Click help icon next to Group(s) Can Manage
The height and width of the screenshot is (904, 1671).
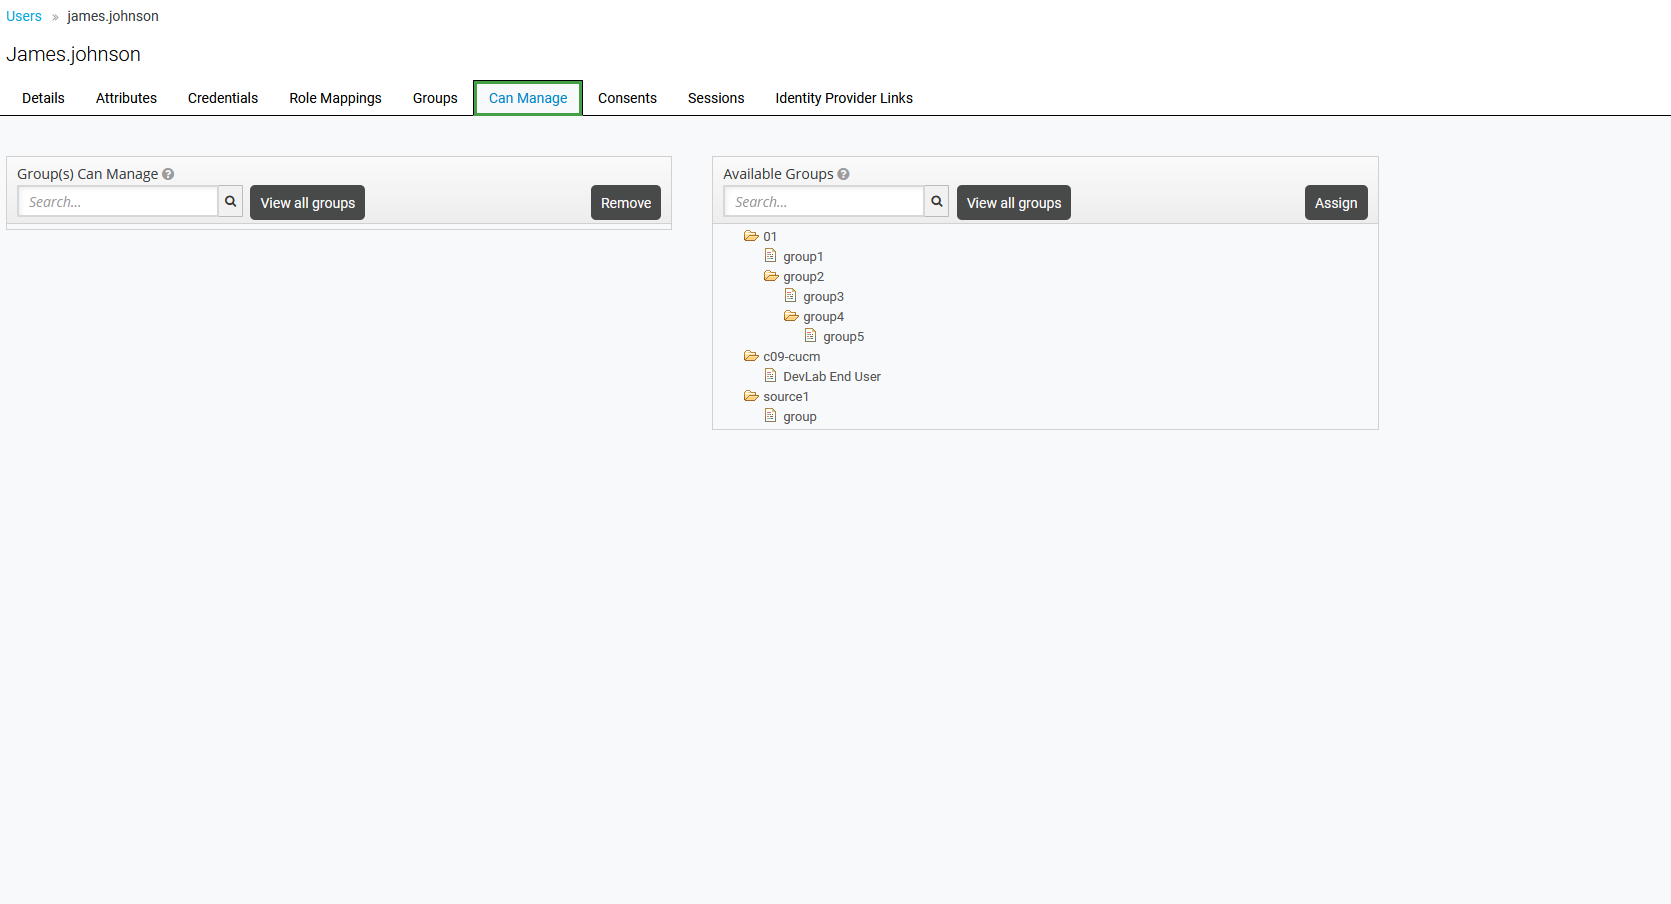click(x=168, y=174)
